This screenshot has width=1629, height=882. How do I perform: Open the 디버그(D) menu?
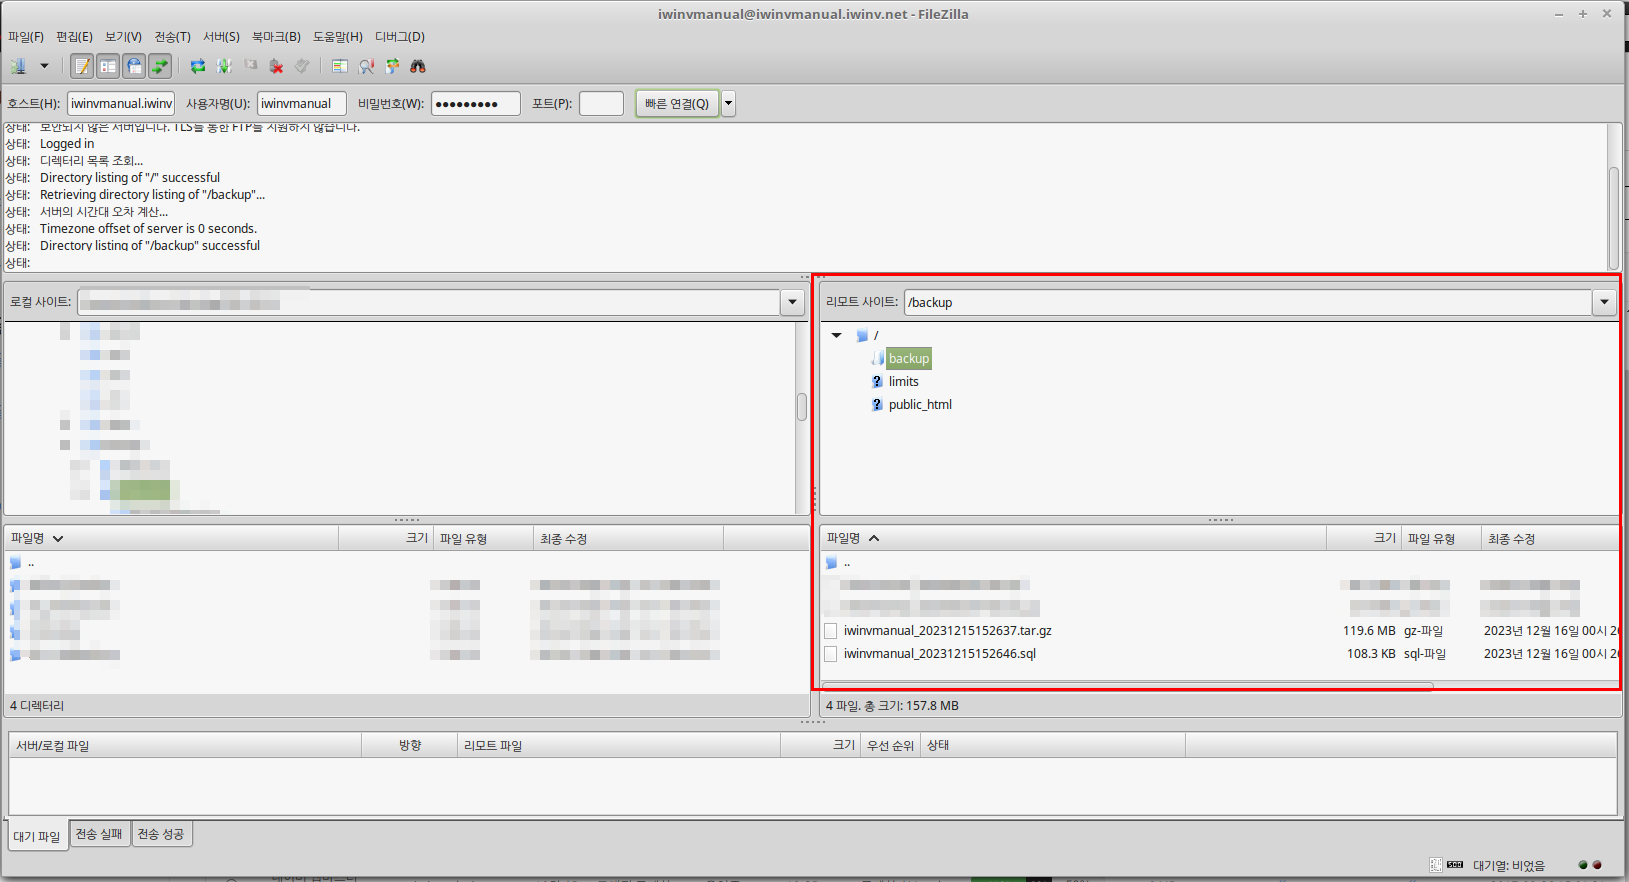coord(400,37)
